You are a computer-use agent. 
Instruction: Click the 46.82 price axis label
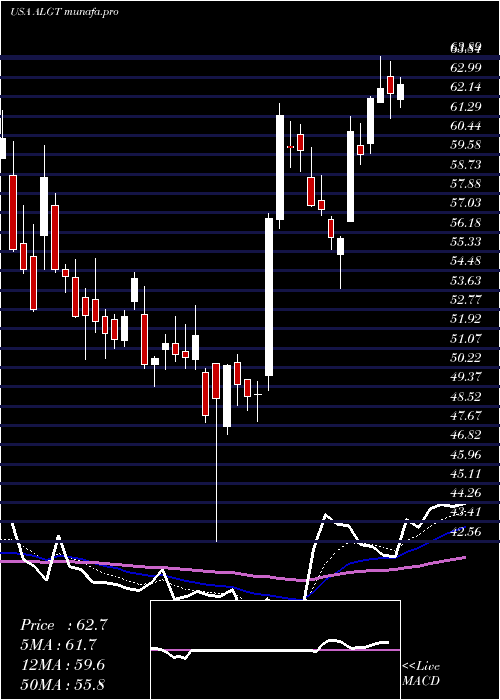coord(466,436)
